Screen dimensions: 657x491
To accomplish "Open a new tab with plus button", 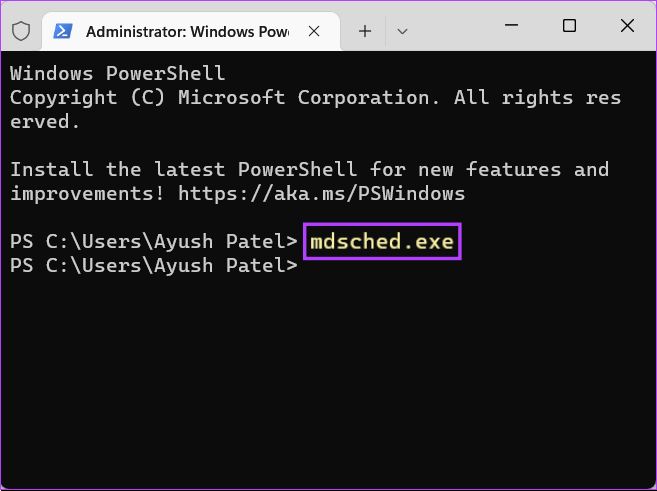I will click(365, 31).
